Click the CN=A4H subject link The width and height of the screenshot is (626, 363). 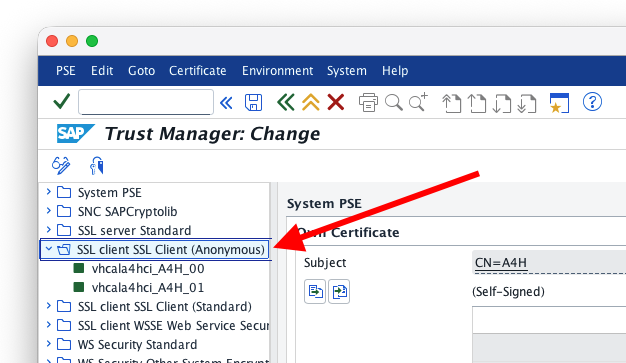tap(501, 263)
